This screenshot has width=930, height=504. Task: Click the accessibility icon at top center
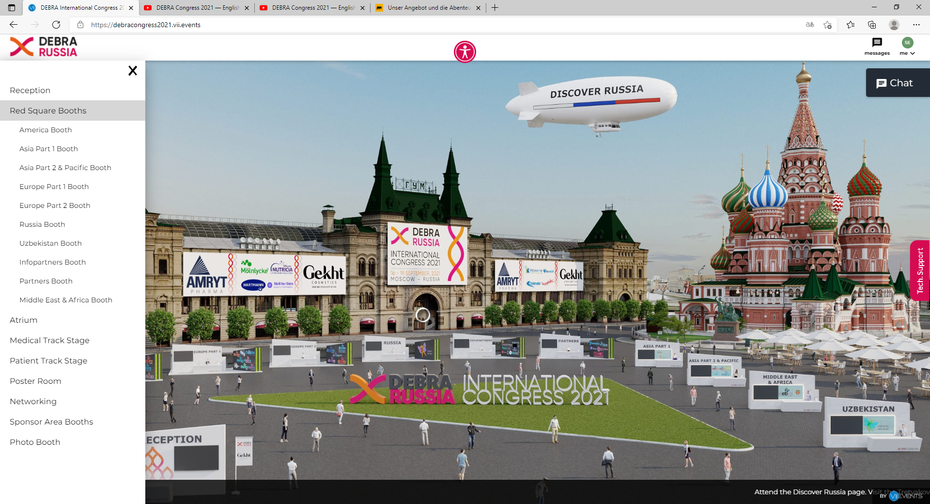(x=464, y=52)
